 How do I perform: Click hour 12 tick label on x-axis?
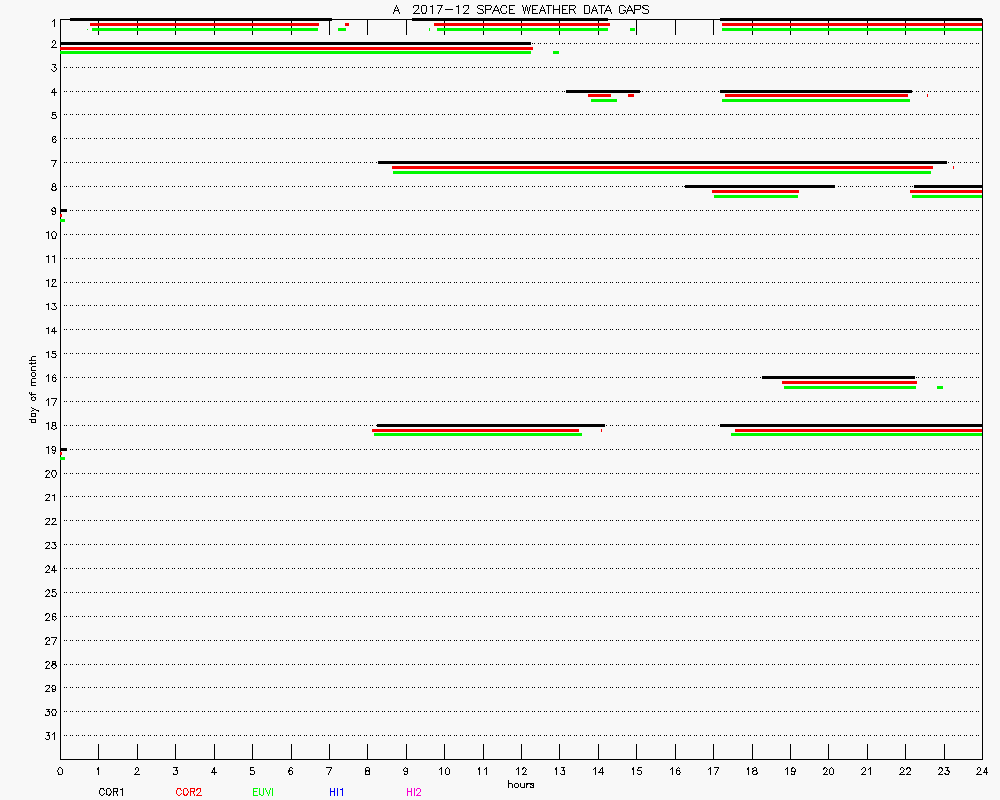point(521,772)
